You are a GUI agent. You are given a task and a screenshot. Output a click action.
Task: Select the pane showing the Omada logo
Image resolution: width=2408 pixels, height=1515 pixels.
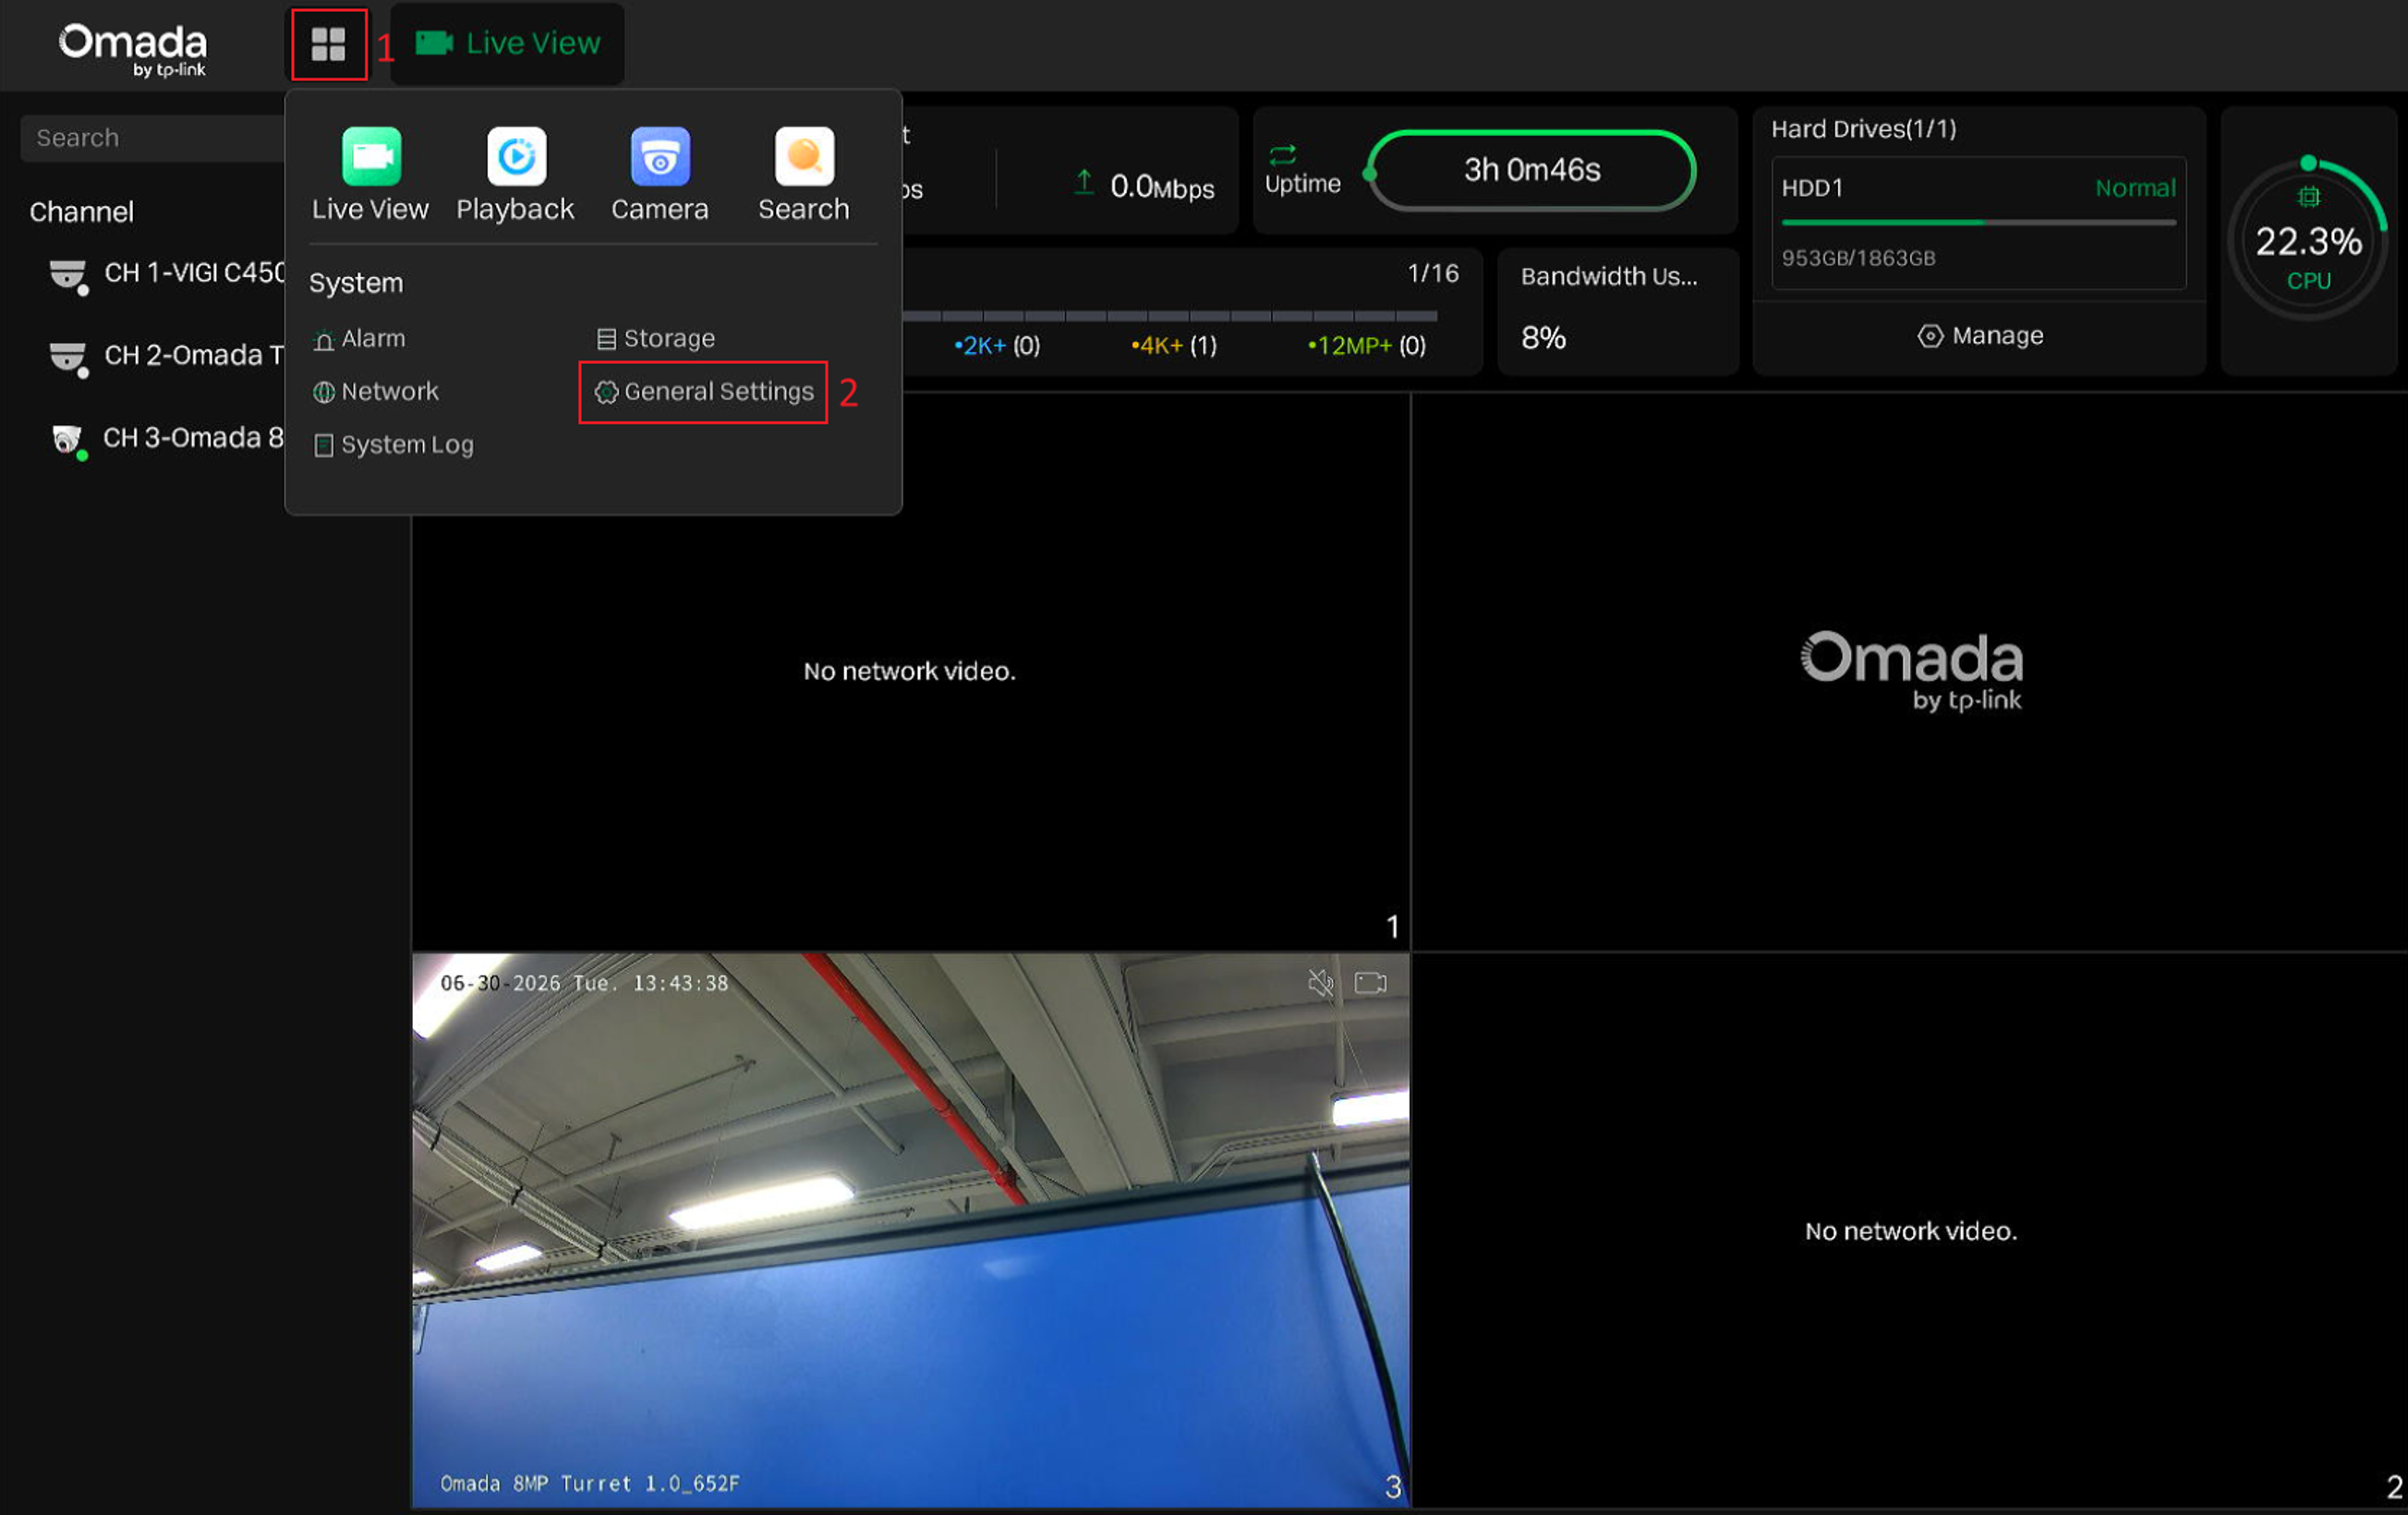tap(1909, 671)
